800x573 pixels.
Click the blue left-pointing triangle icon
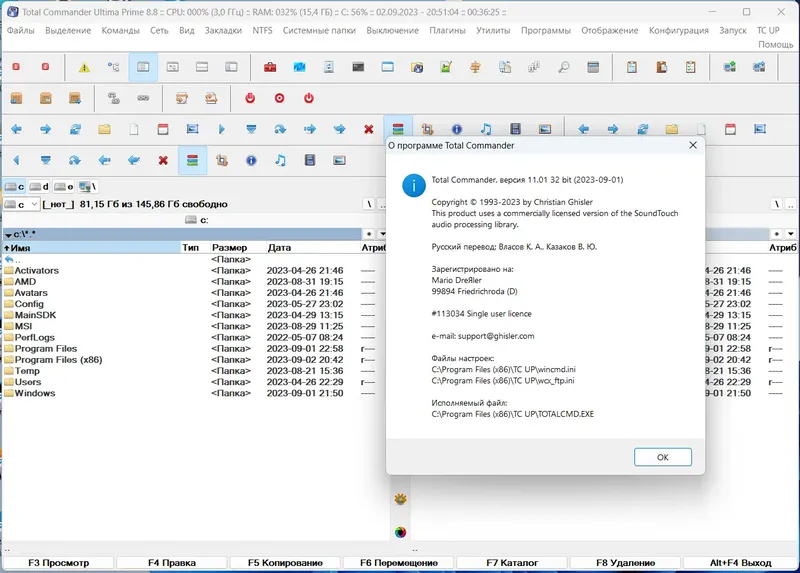[x=16, y=161]
